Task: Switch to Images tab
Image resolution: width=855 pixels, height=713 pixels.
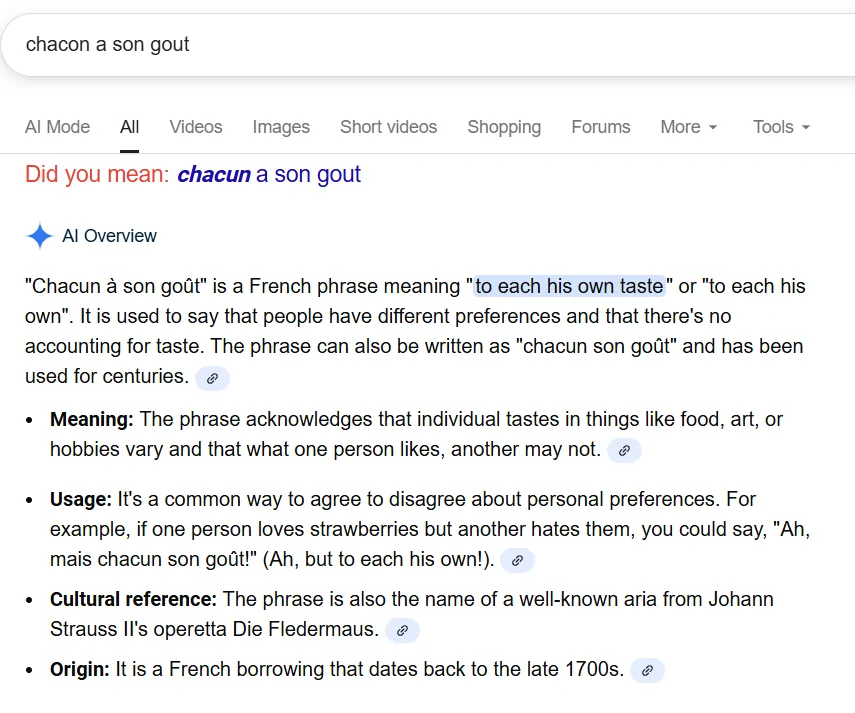Action: (281, 127)
